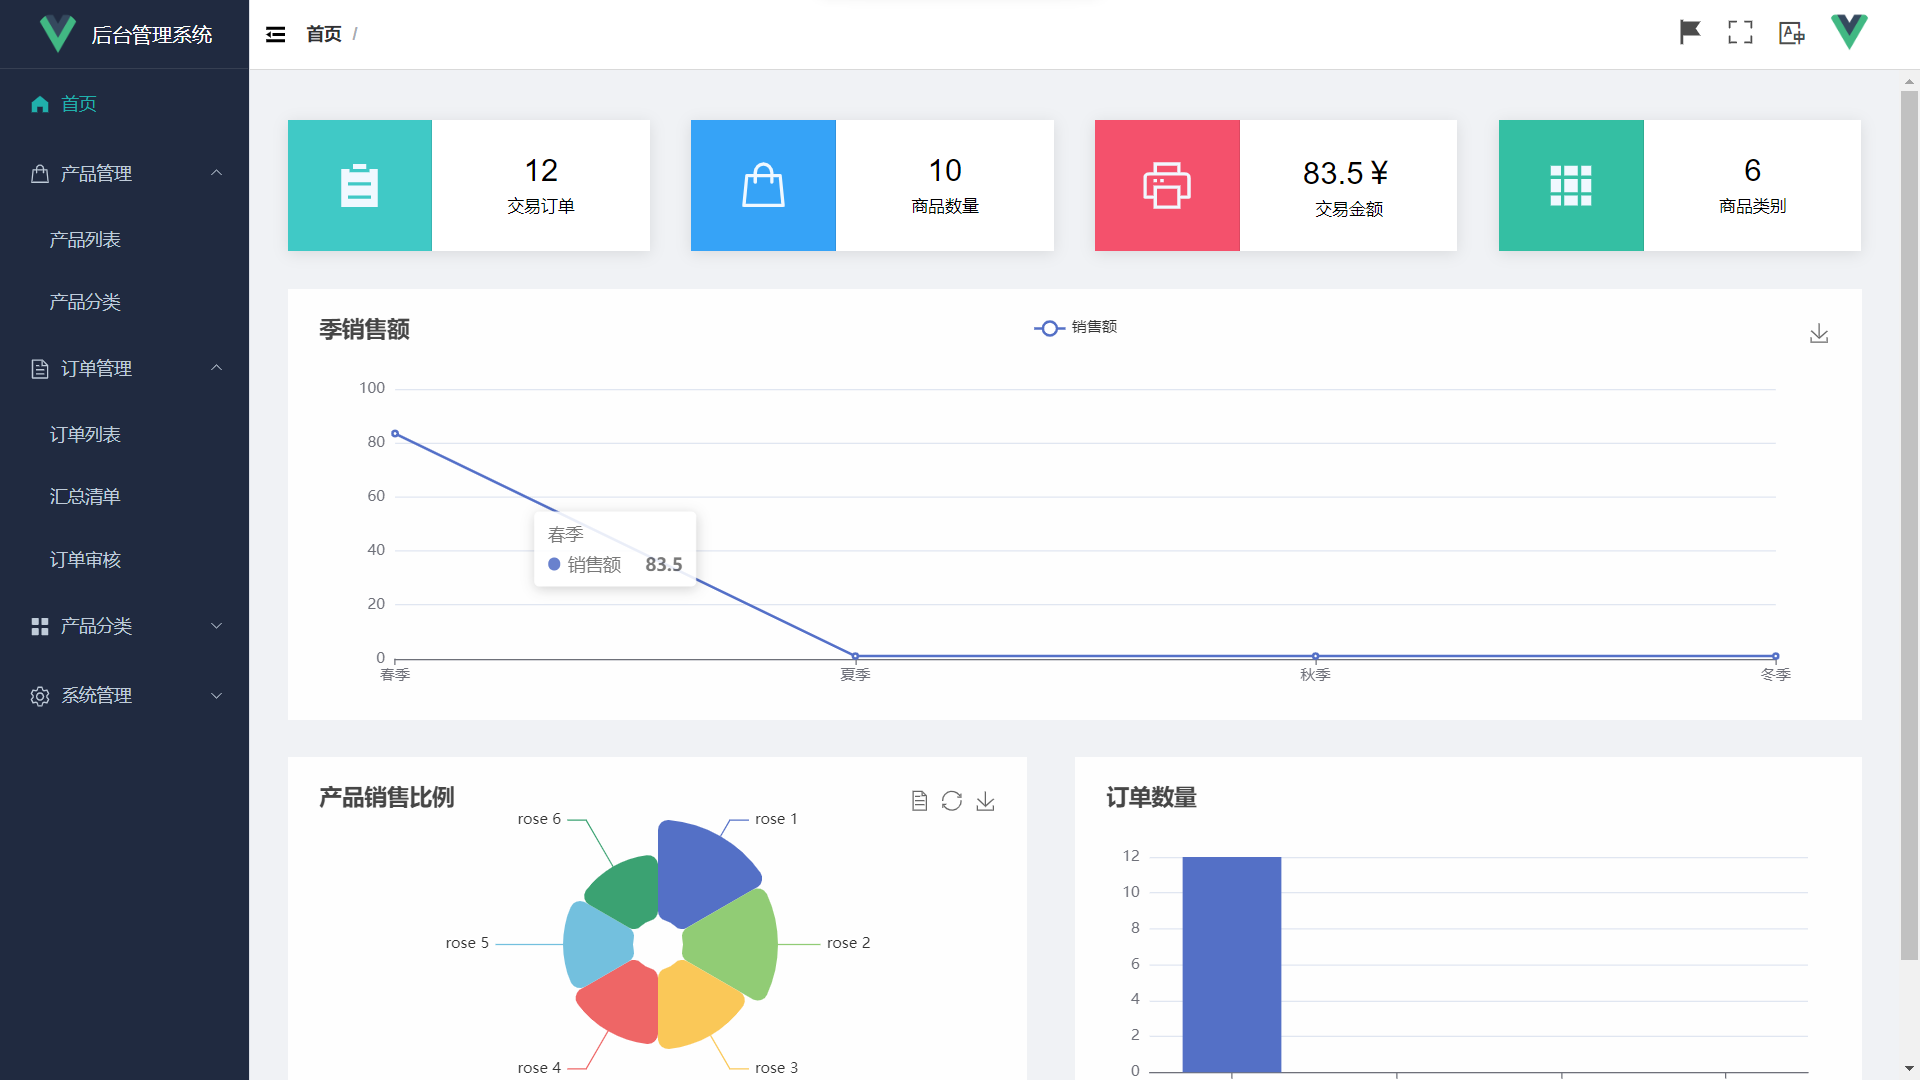Download the 季销售额 chart image
Viewport: 1920px width, 1080px height.
coord(1819,333)
